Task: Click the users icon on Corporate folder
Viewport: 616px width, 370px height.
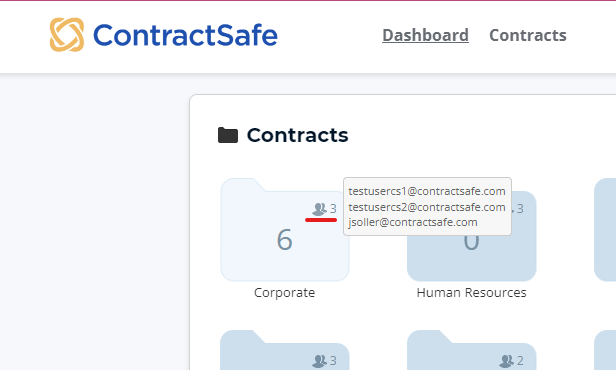Action: (319, 209)
